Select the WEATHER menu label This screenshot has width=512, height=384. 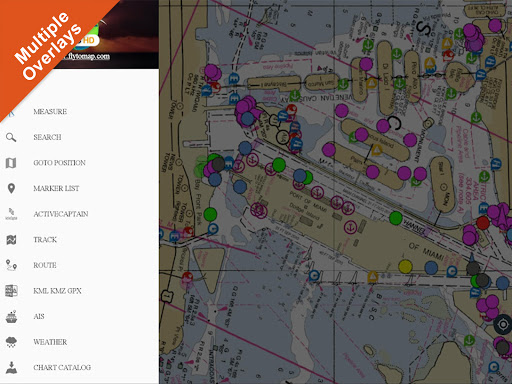(x=50, y=342)
